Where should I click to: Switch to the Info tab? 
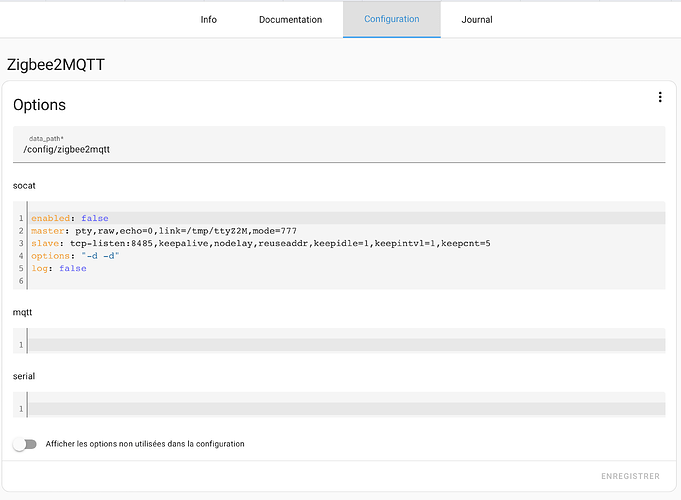[x=208, y=20]
